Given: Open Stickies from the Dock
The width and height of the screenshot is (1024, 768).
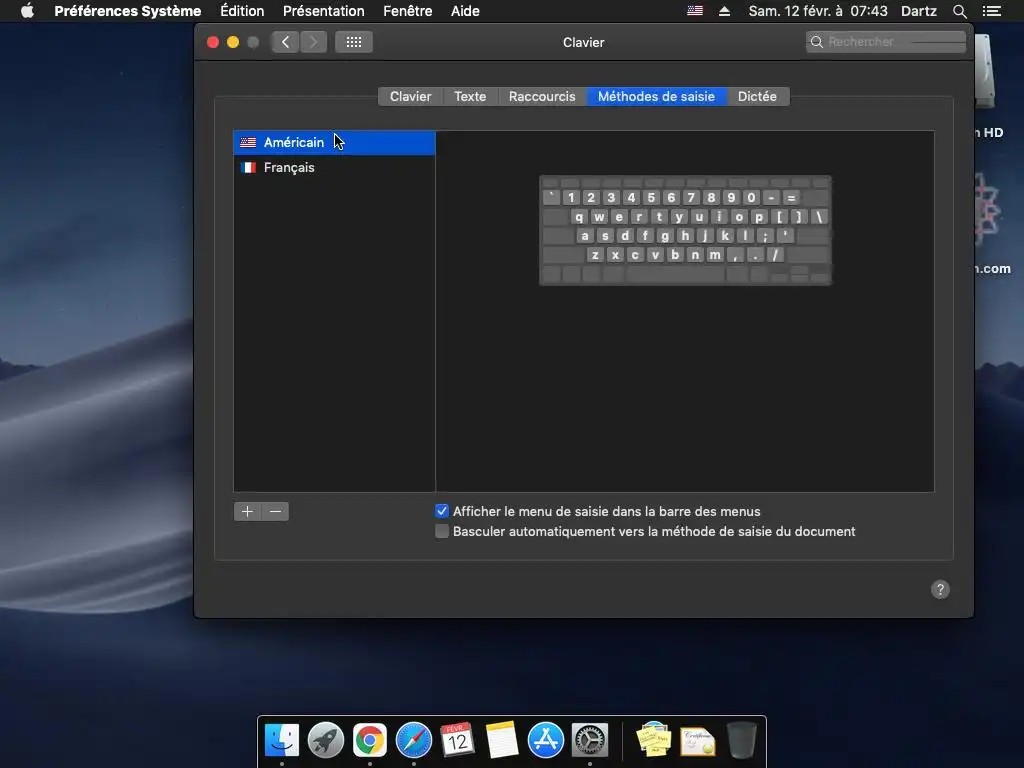Looking at the screenshot, I should tap(654, 740).
